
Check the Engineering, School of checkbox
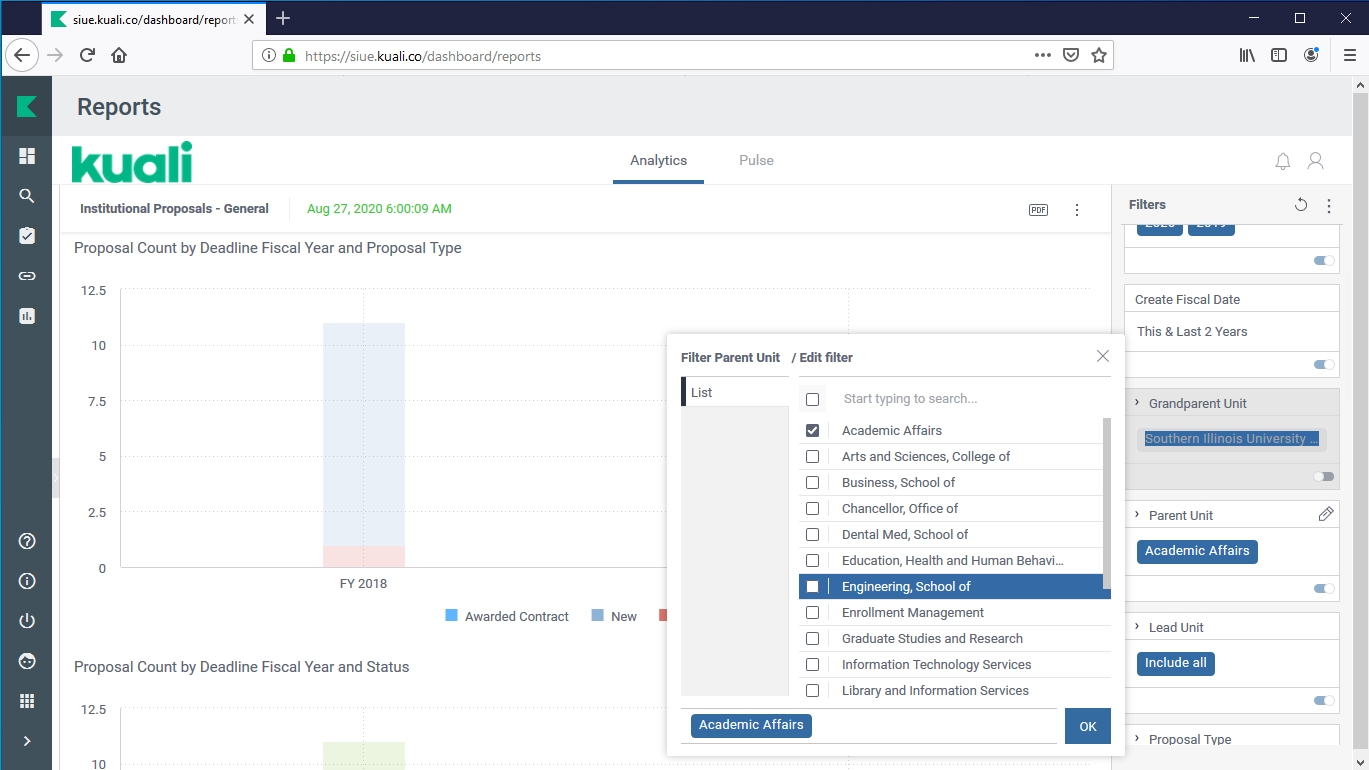point(812,587)
